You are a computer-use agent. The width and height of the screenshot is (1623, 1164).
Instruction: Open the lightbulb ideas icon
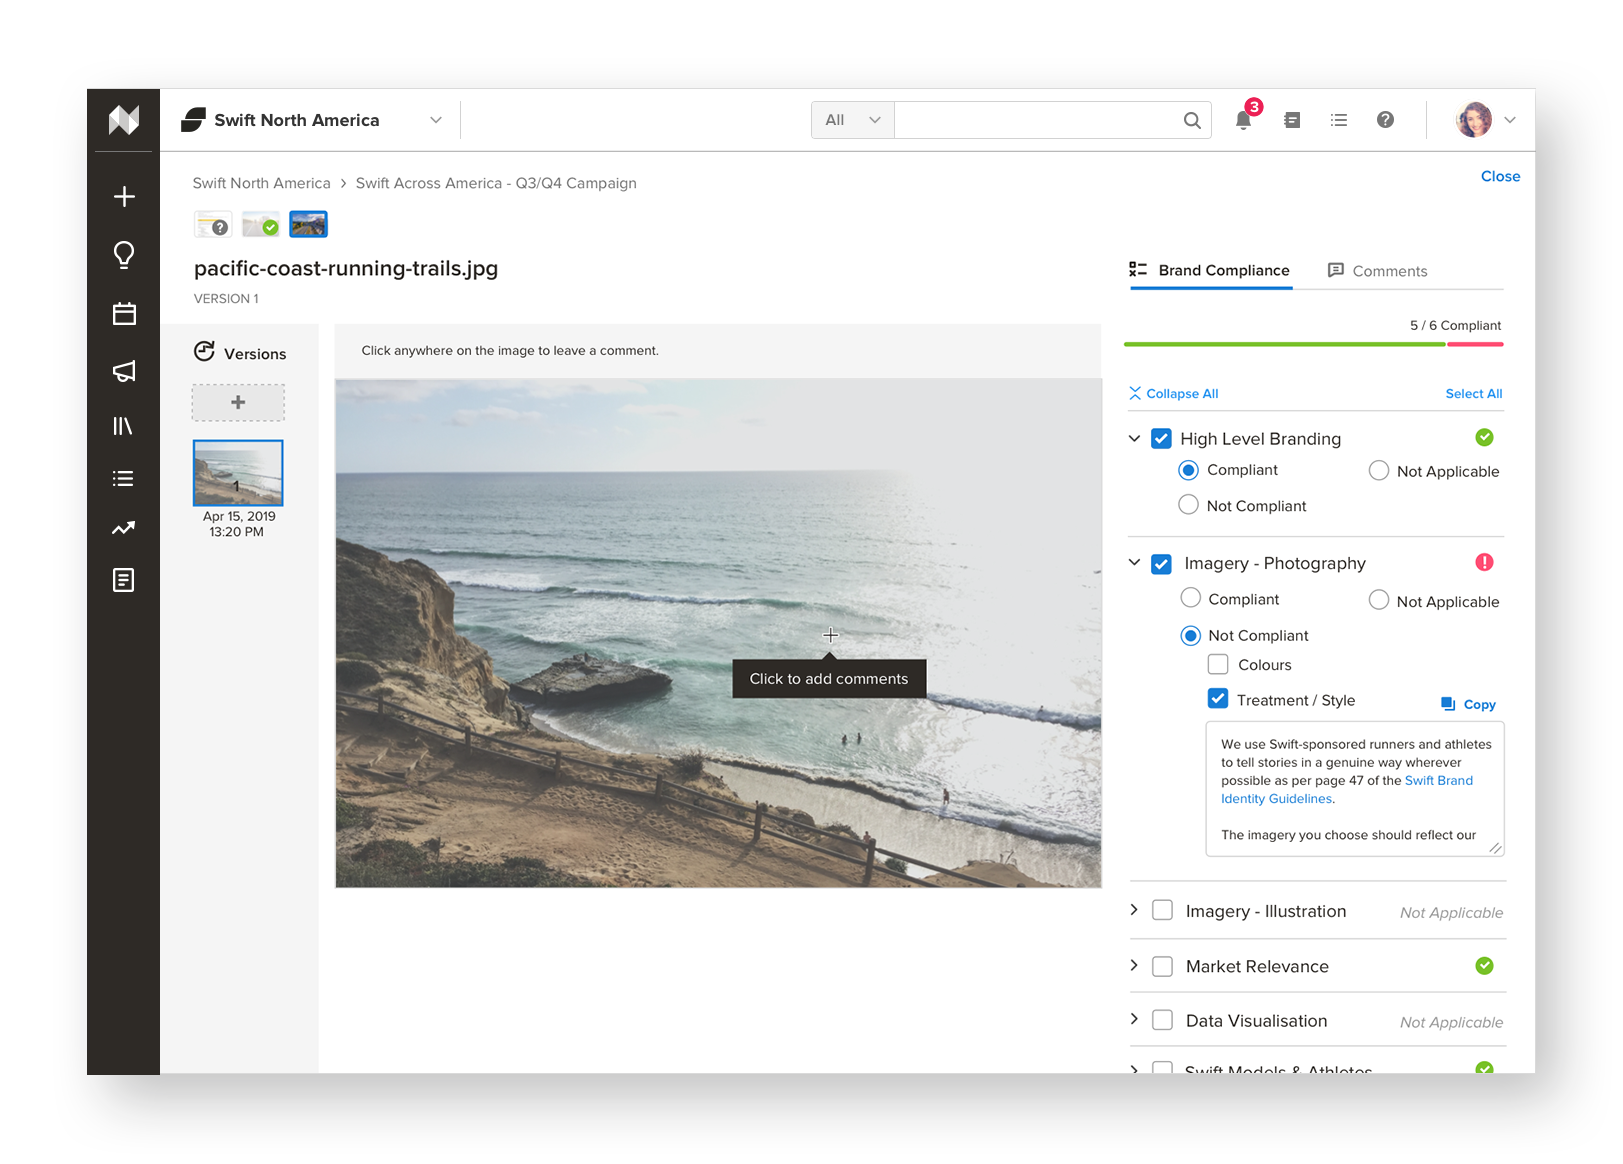(124, 255)
